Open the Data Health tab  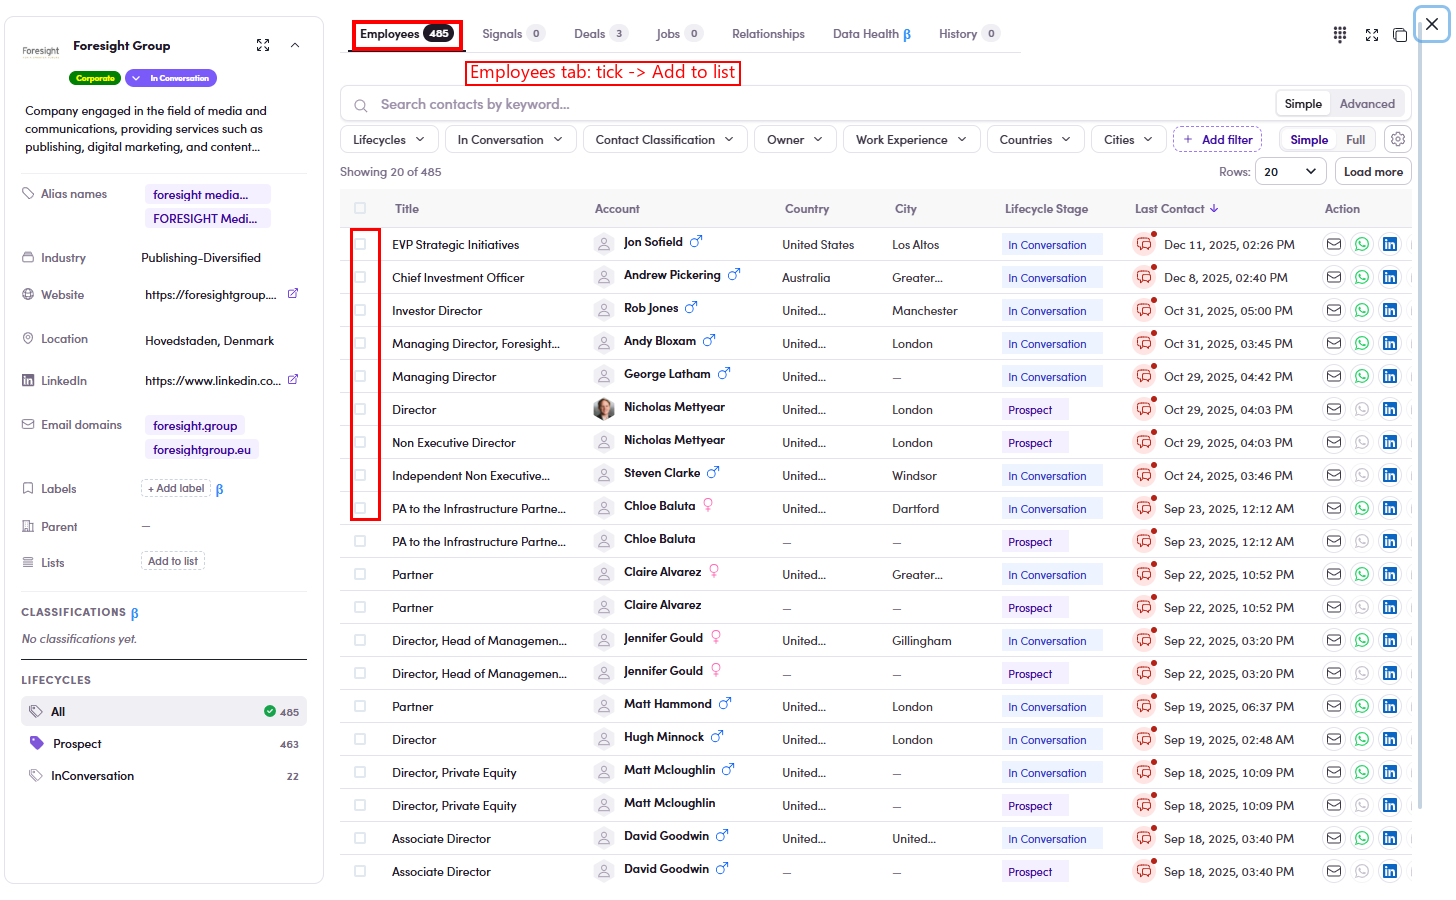(x=872, y=34)
